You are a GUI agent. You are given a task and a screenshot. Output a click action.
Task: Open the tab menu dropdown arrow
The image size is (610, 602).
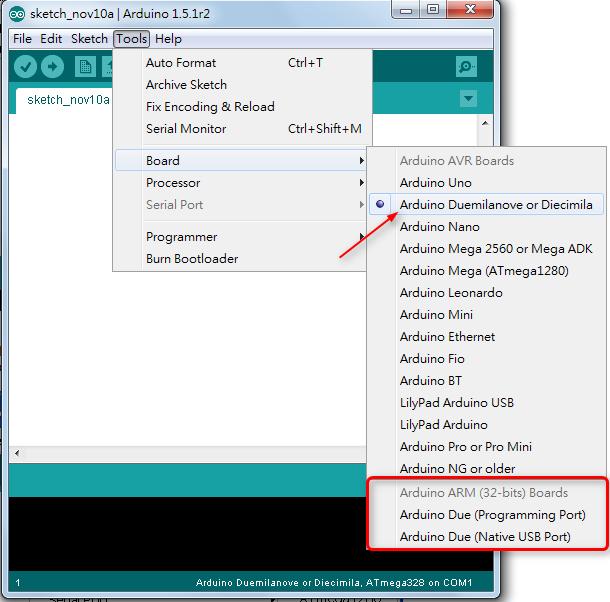(x=468, y=98)
